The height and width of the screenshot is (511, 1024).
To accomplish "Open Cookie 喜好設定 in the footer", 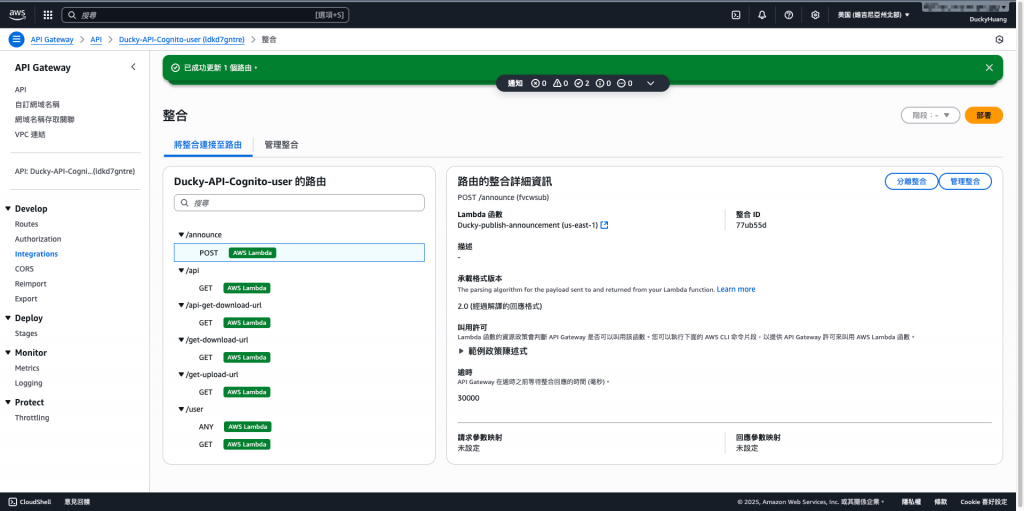I will [x=986, y=502].
